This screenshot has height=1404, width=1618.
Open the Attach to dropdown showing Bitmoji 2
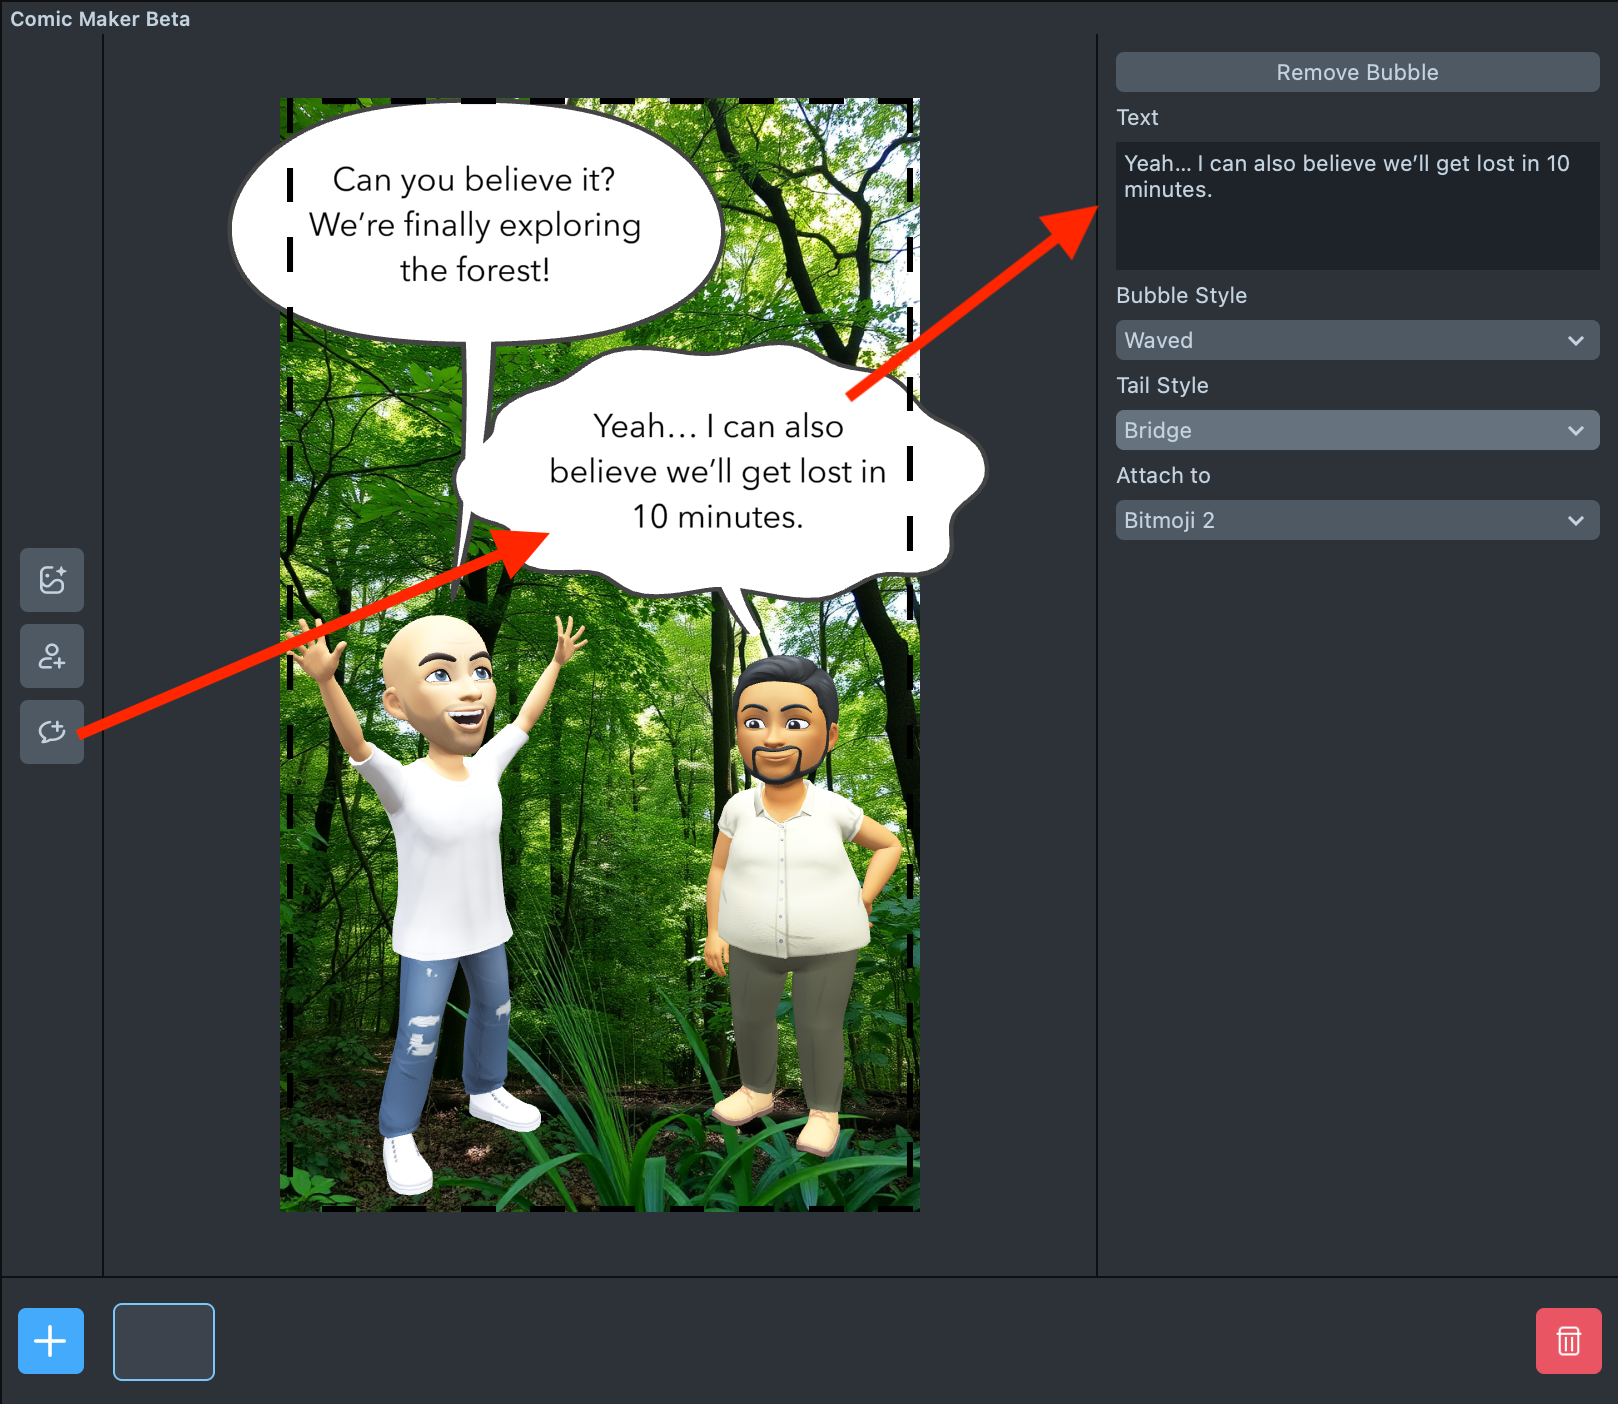point(1357,520)
